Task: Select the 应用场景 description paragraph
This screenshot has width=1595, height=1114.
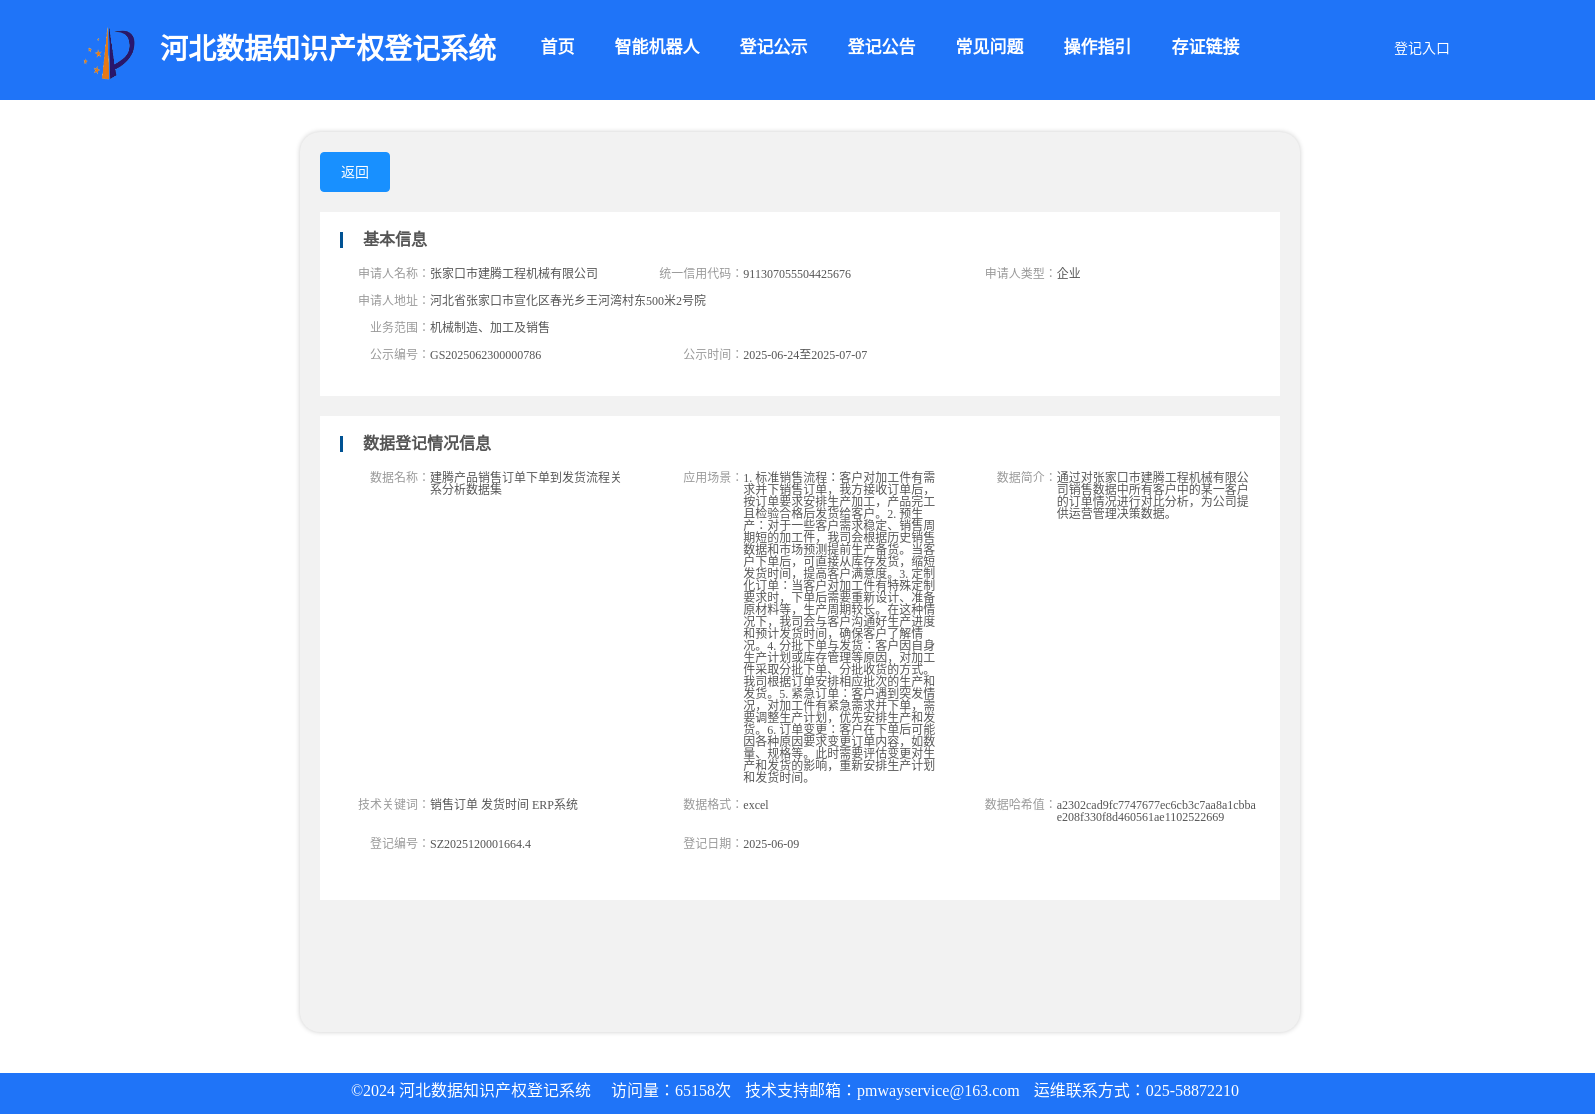Action: coord(839,627)
